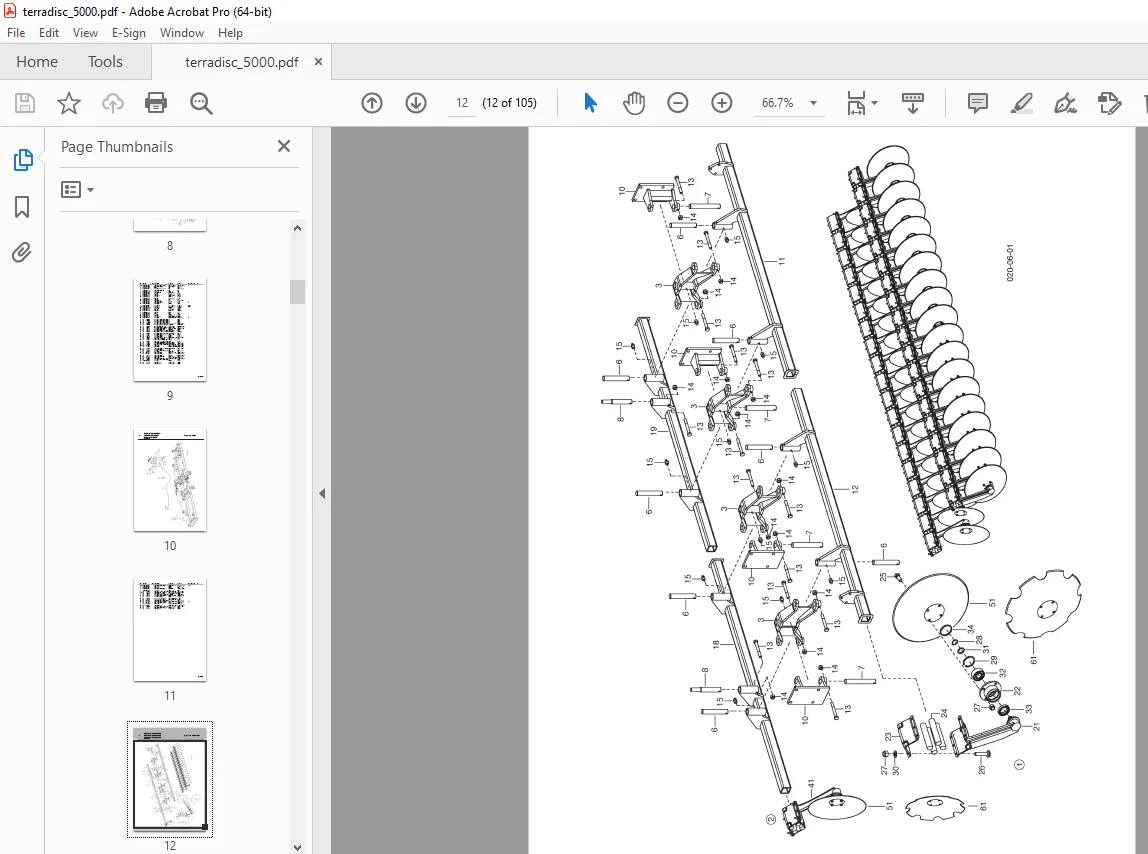The width and height of the screenshot is (1148, 854).
Task: Click the (12 of 105) page count
Action: [x=510, y=103]
